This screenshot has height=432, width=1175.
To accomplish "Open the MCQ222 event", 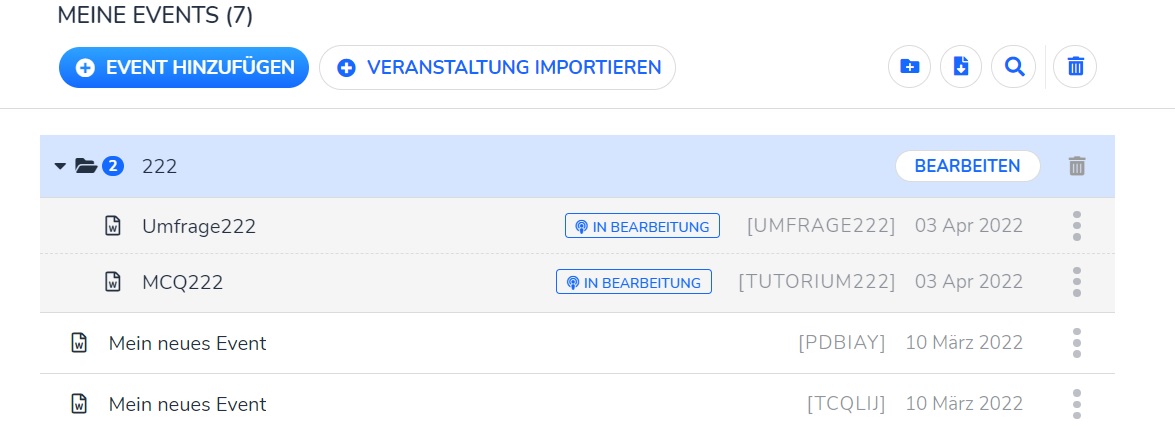I will click(182, 282).
